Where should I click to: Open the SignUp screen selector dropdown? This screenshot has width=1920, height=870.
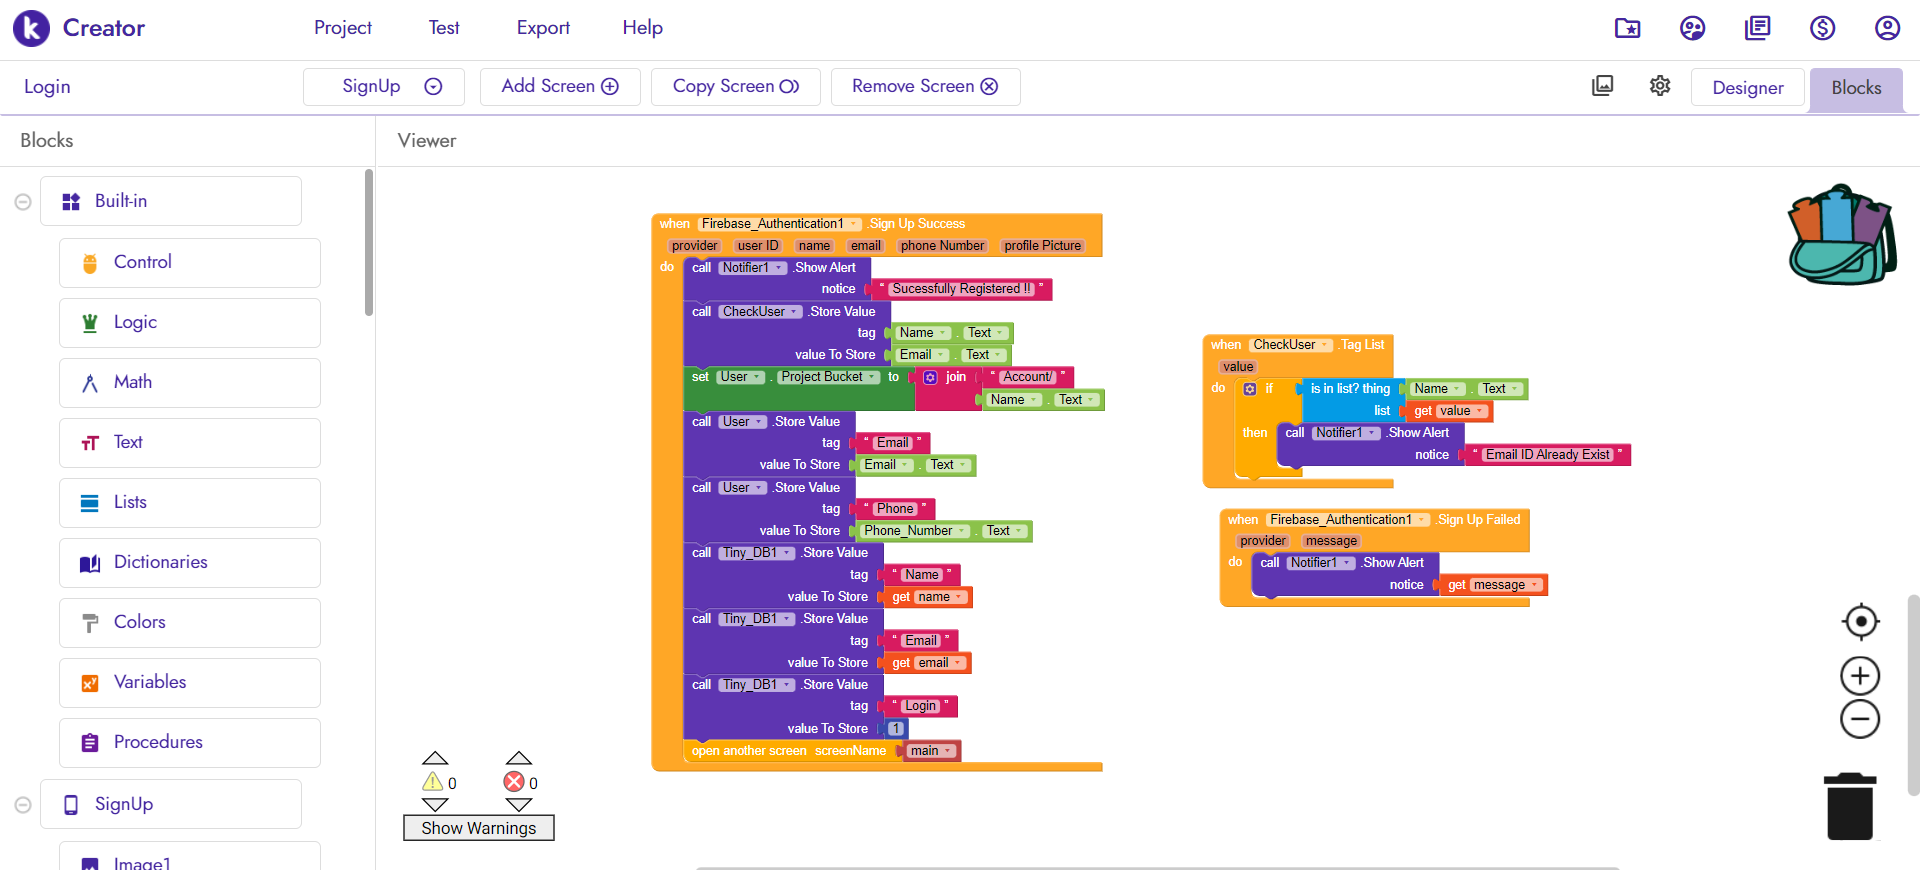coord(384,87)
